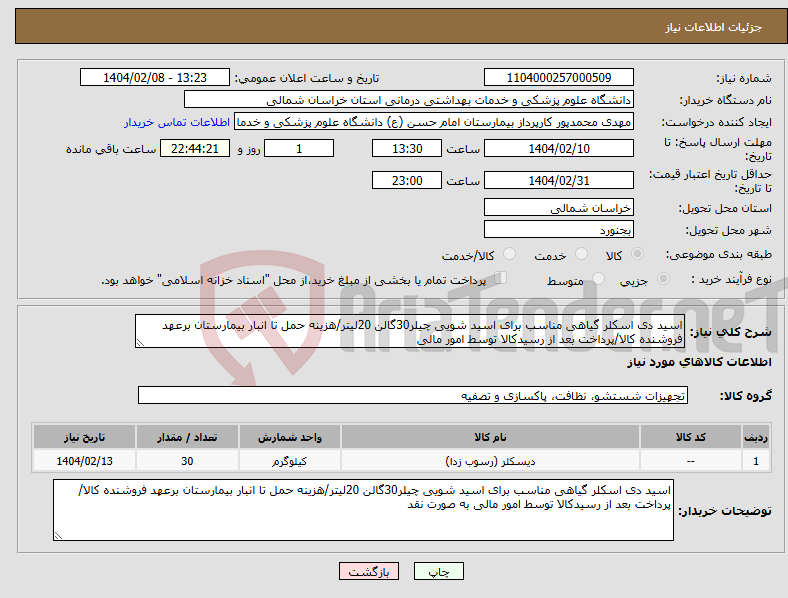Click the response deadline date 1404/02/10
Screen dimensions: 788x598
click(x=559, y=149)
